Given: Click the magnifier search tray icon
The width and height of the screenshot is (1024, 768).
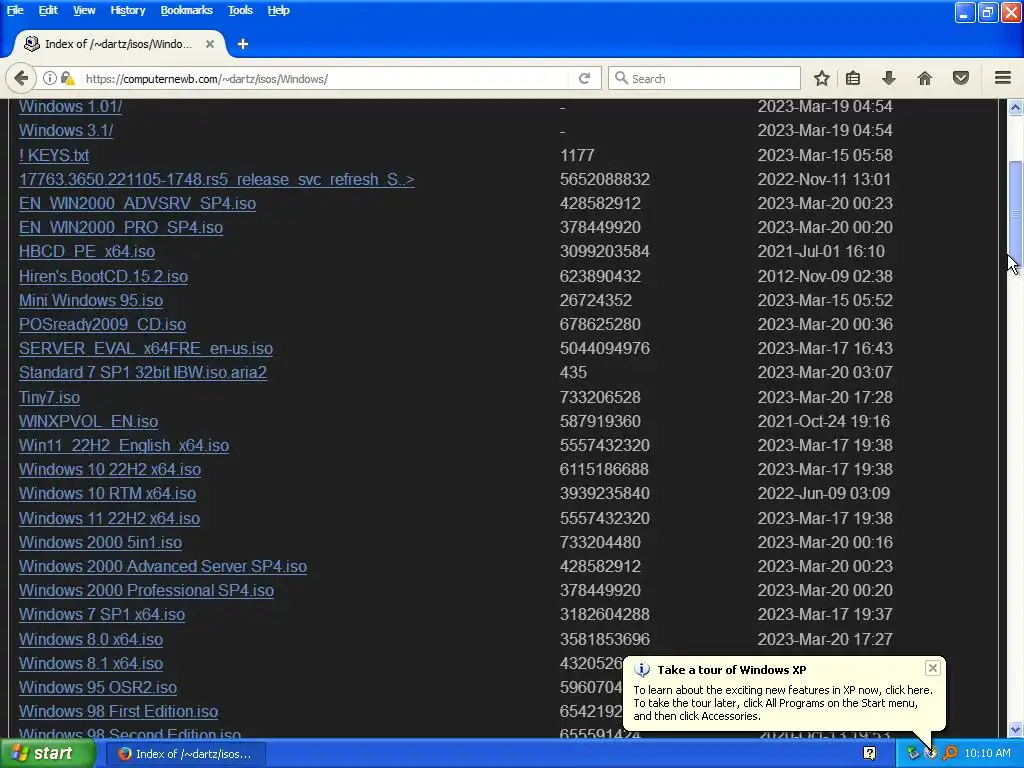Looking at the screenshot, I should coord(950,753).
